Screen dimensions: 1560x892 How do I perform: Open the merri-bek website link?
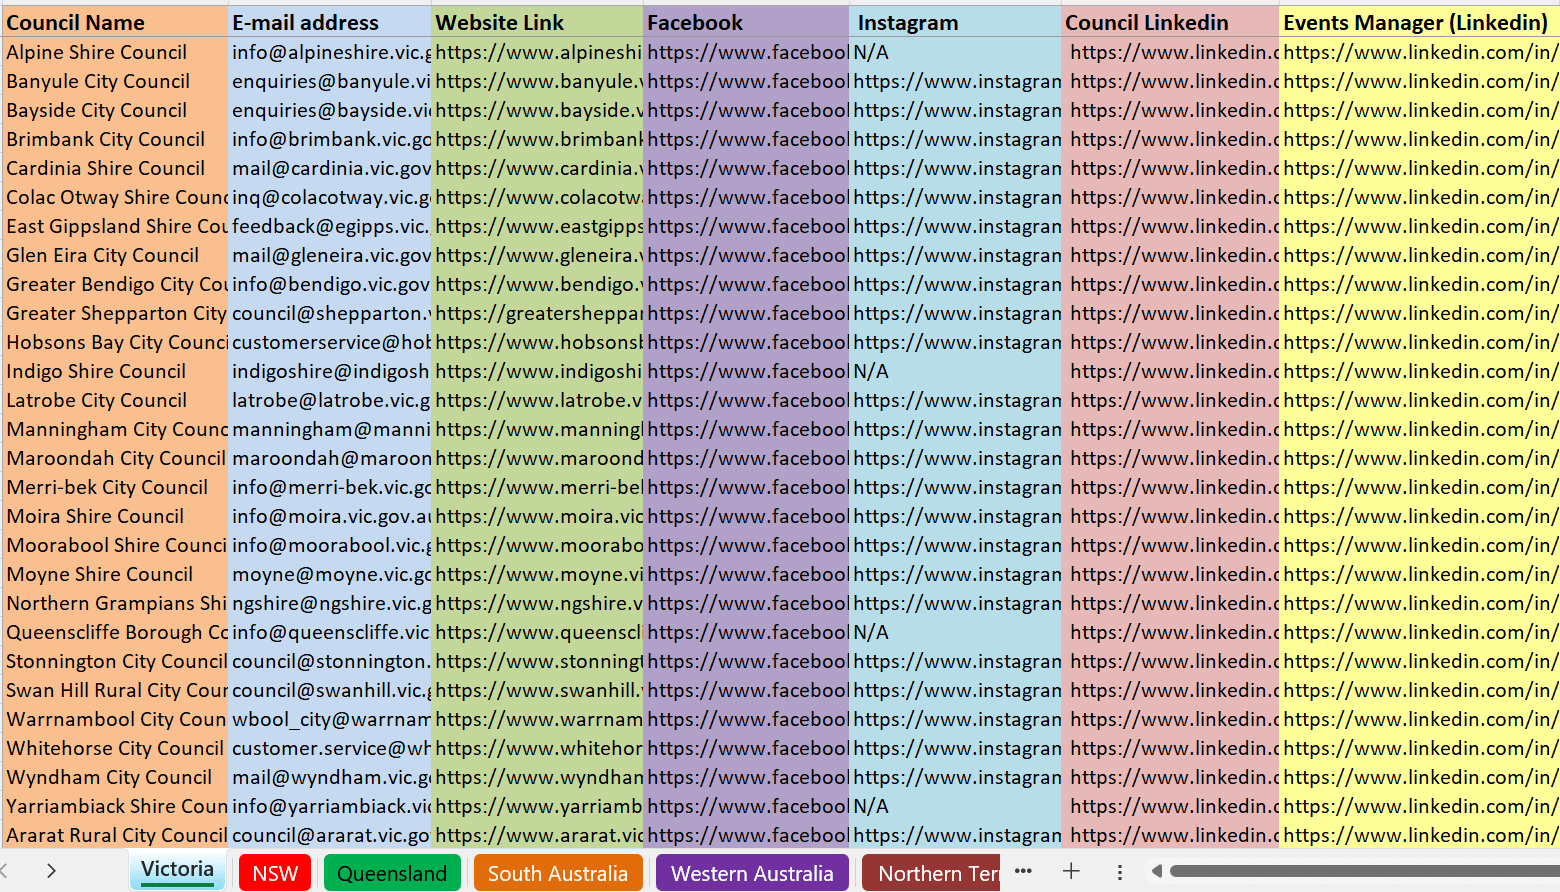coord(538,487)
